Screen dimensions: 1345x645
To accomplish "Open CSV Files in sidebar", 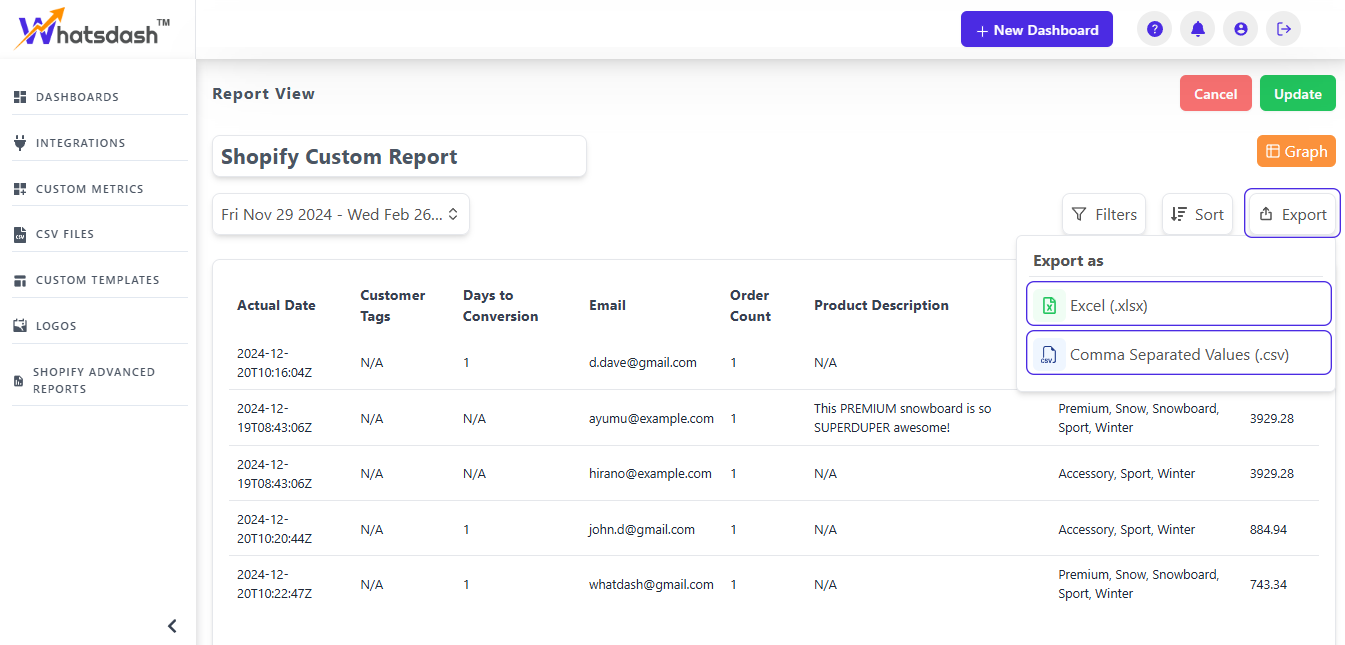I will pyautogui.click(x=65, y=234).
